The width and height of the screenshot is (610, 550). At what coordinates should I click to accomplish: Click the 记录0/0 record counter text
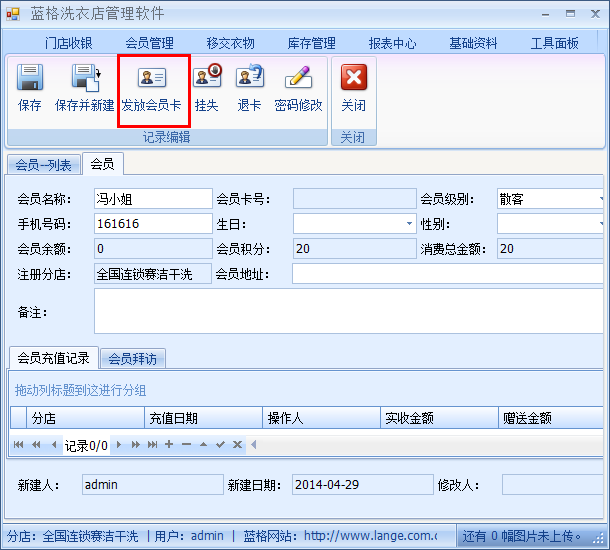pos(86,445)
